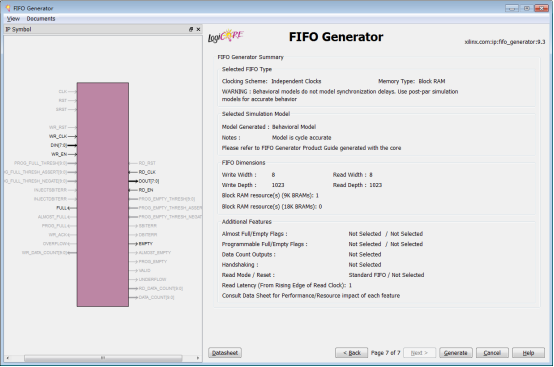Image resolution: width=554 pixels, height=367 pixels.
Task: Select the DOUT[7:0] port label
Action: tap(149, 181)
